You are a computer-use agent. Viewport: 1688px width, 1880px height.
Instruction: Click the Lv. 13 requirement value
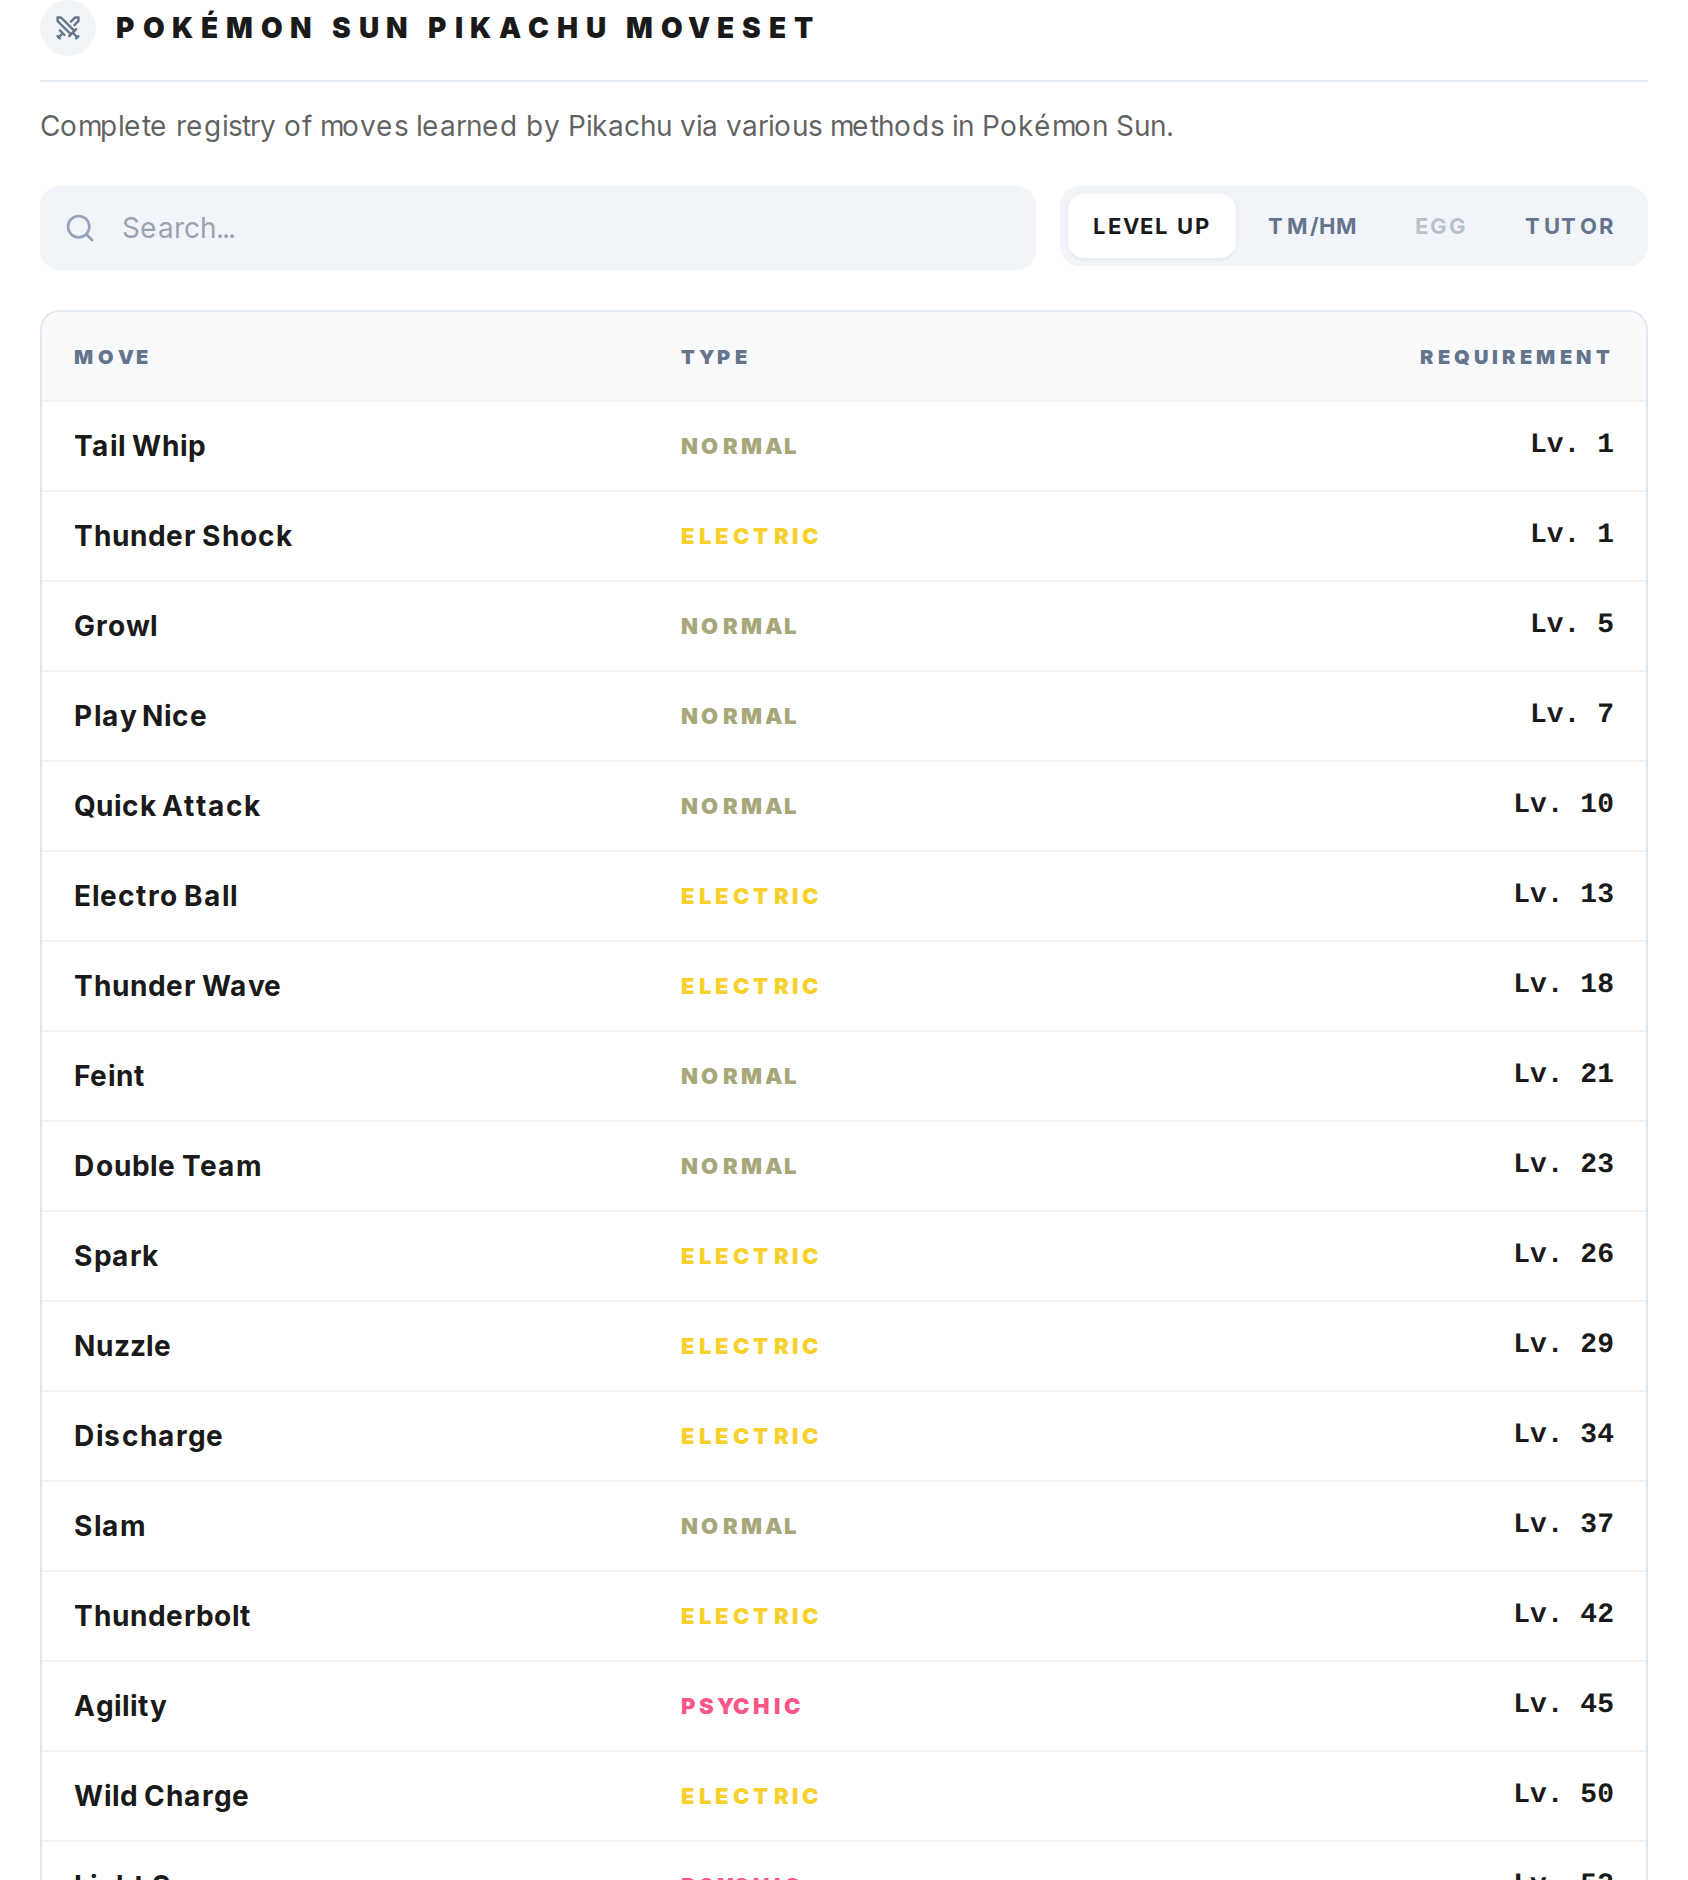(1564, 894)
